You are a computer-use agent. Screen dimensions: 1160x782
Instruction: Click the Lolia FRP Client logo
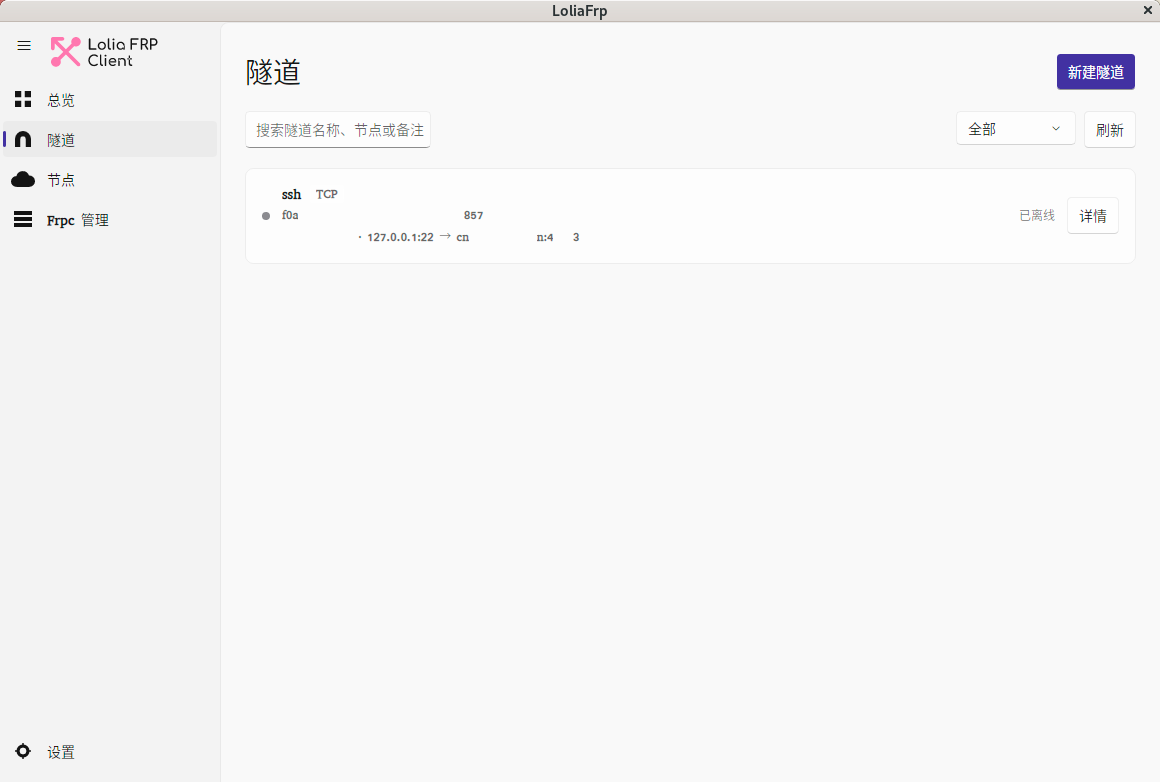[x=104, y=52]
